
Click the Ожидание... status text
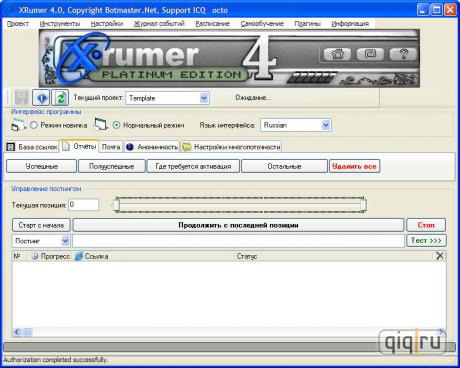point(253,98)
